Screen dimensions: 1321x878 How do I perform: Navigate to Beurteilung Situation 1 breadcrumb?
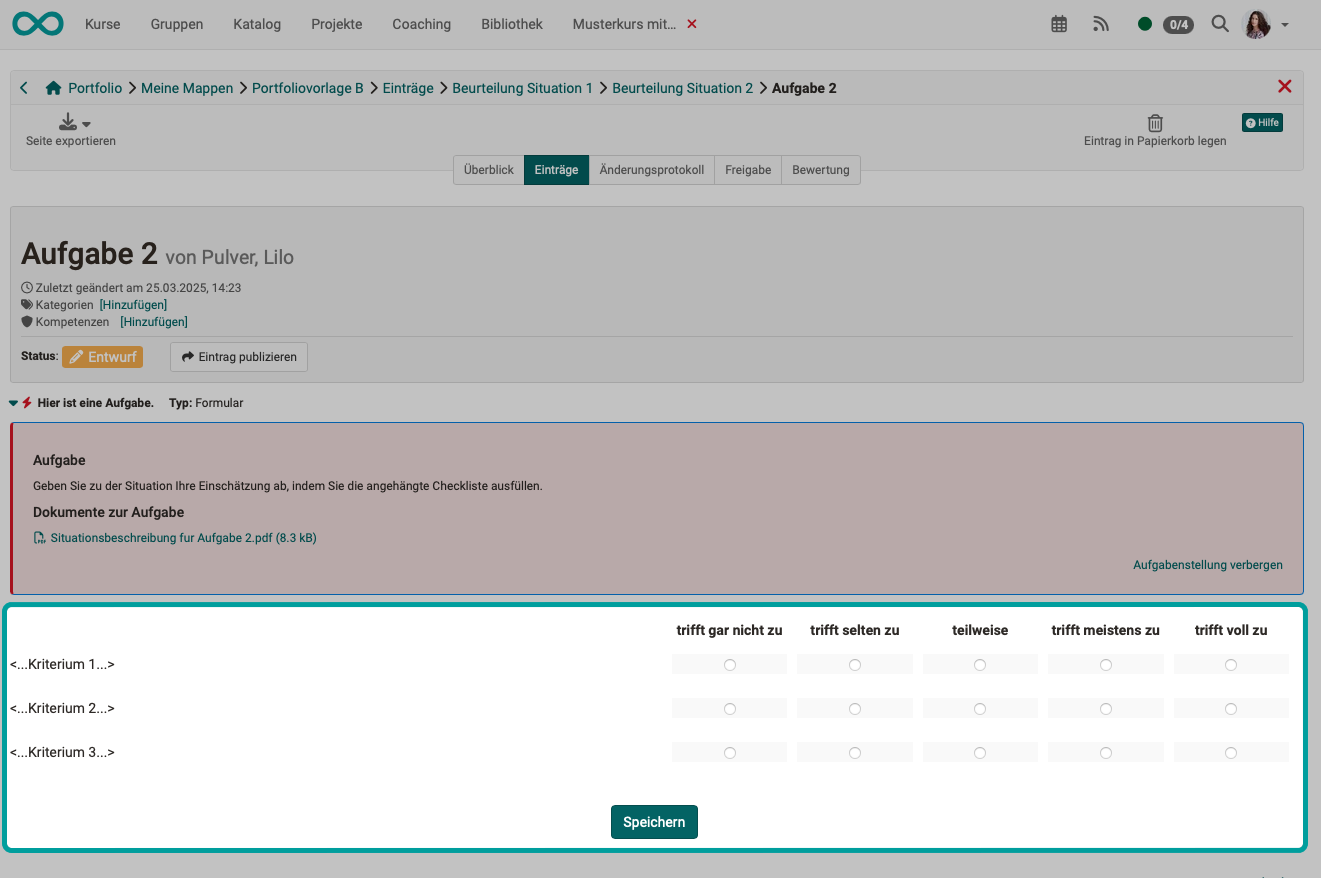click(522, 87)
